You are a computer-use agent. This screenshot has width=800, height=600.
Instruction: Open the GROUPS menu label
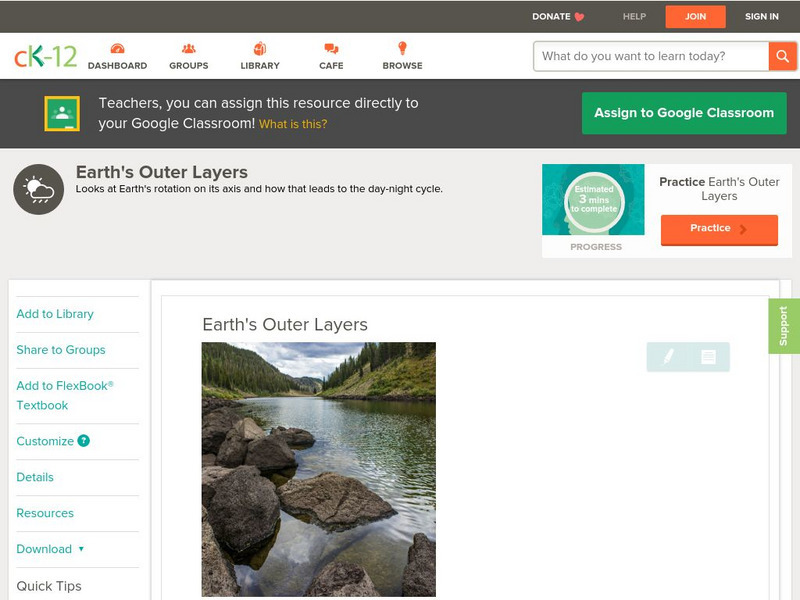[189, 66]
